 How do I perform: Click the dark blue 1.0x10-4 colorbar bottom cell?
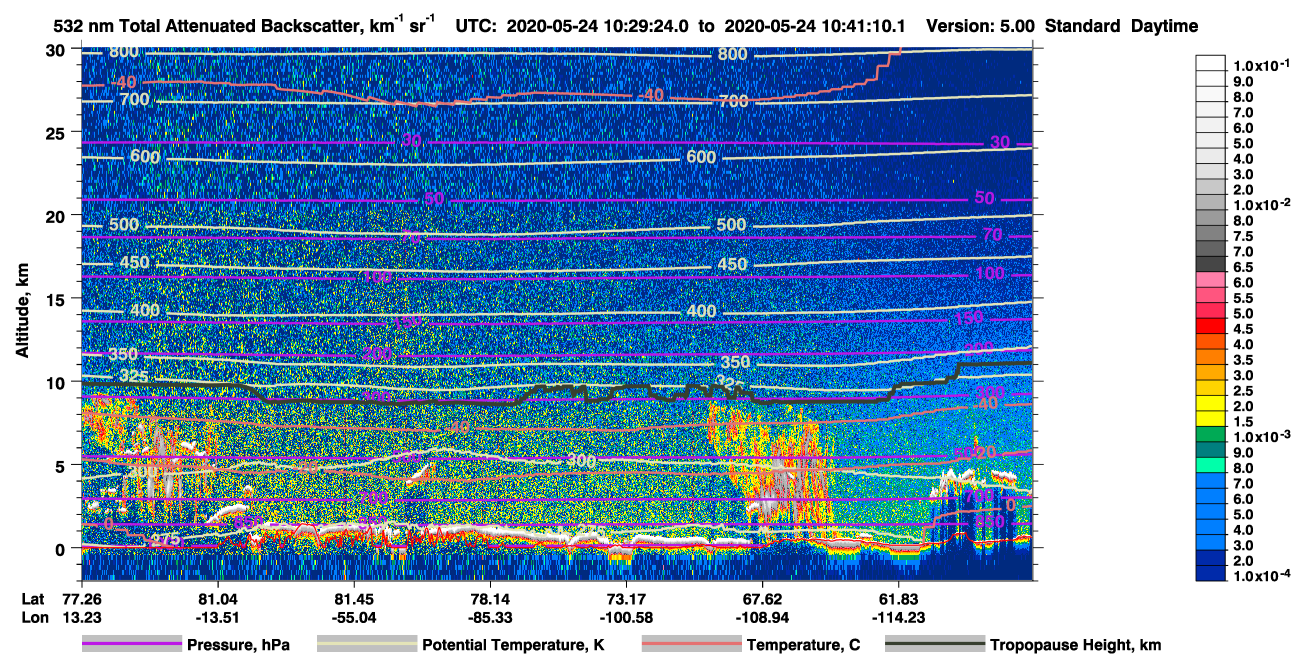click(x=1211, y=574)
